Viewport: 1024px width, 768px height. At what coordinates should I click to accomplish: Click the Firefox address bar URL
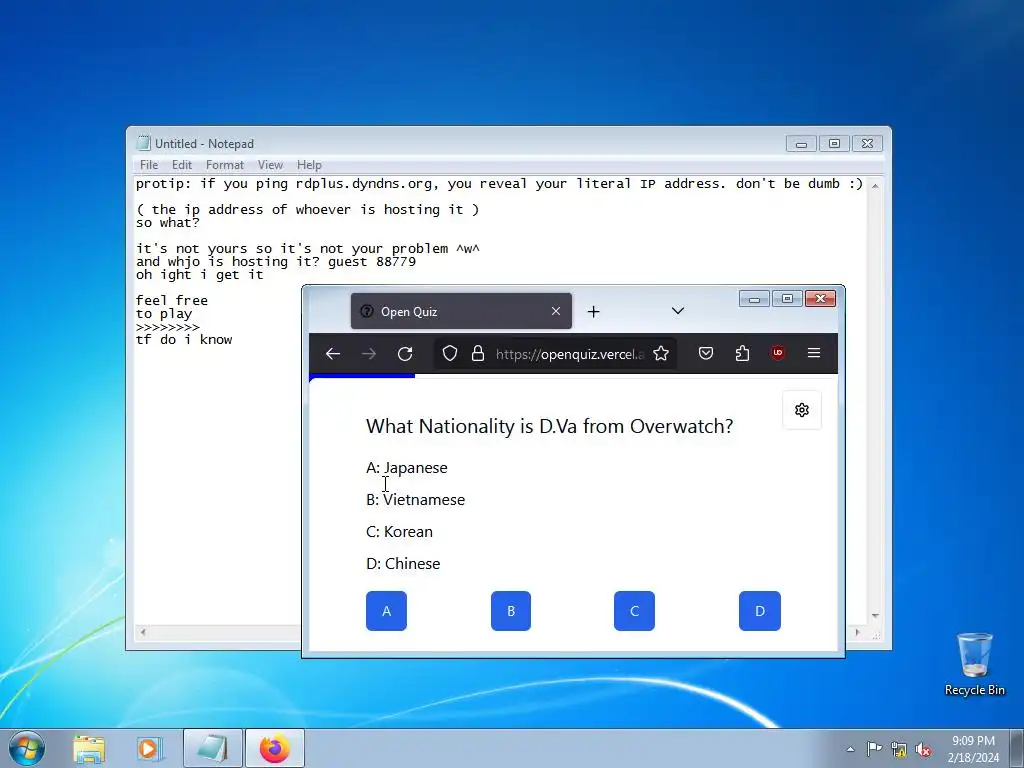click(x=569, y=354)
